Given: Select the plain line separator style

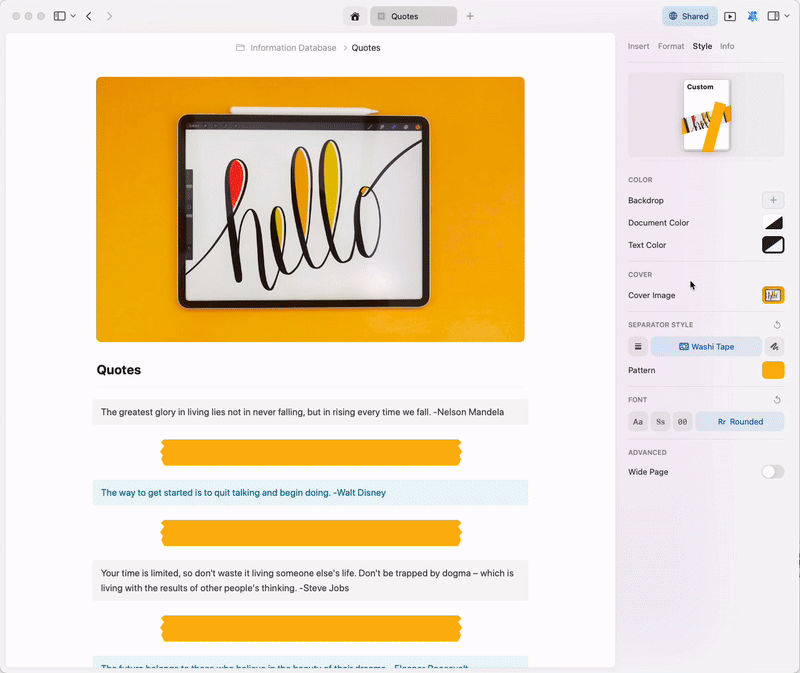Looking at the screenshot, I should [637, 346].
